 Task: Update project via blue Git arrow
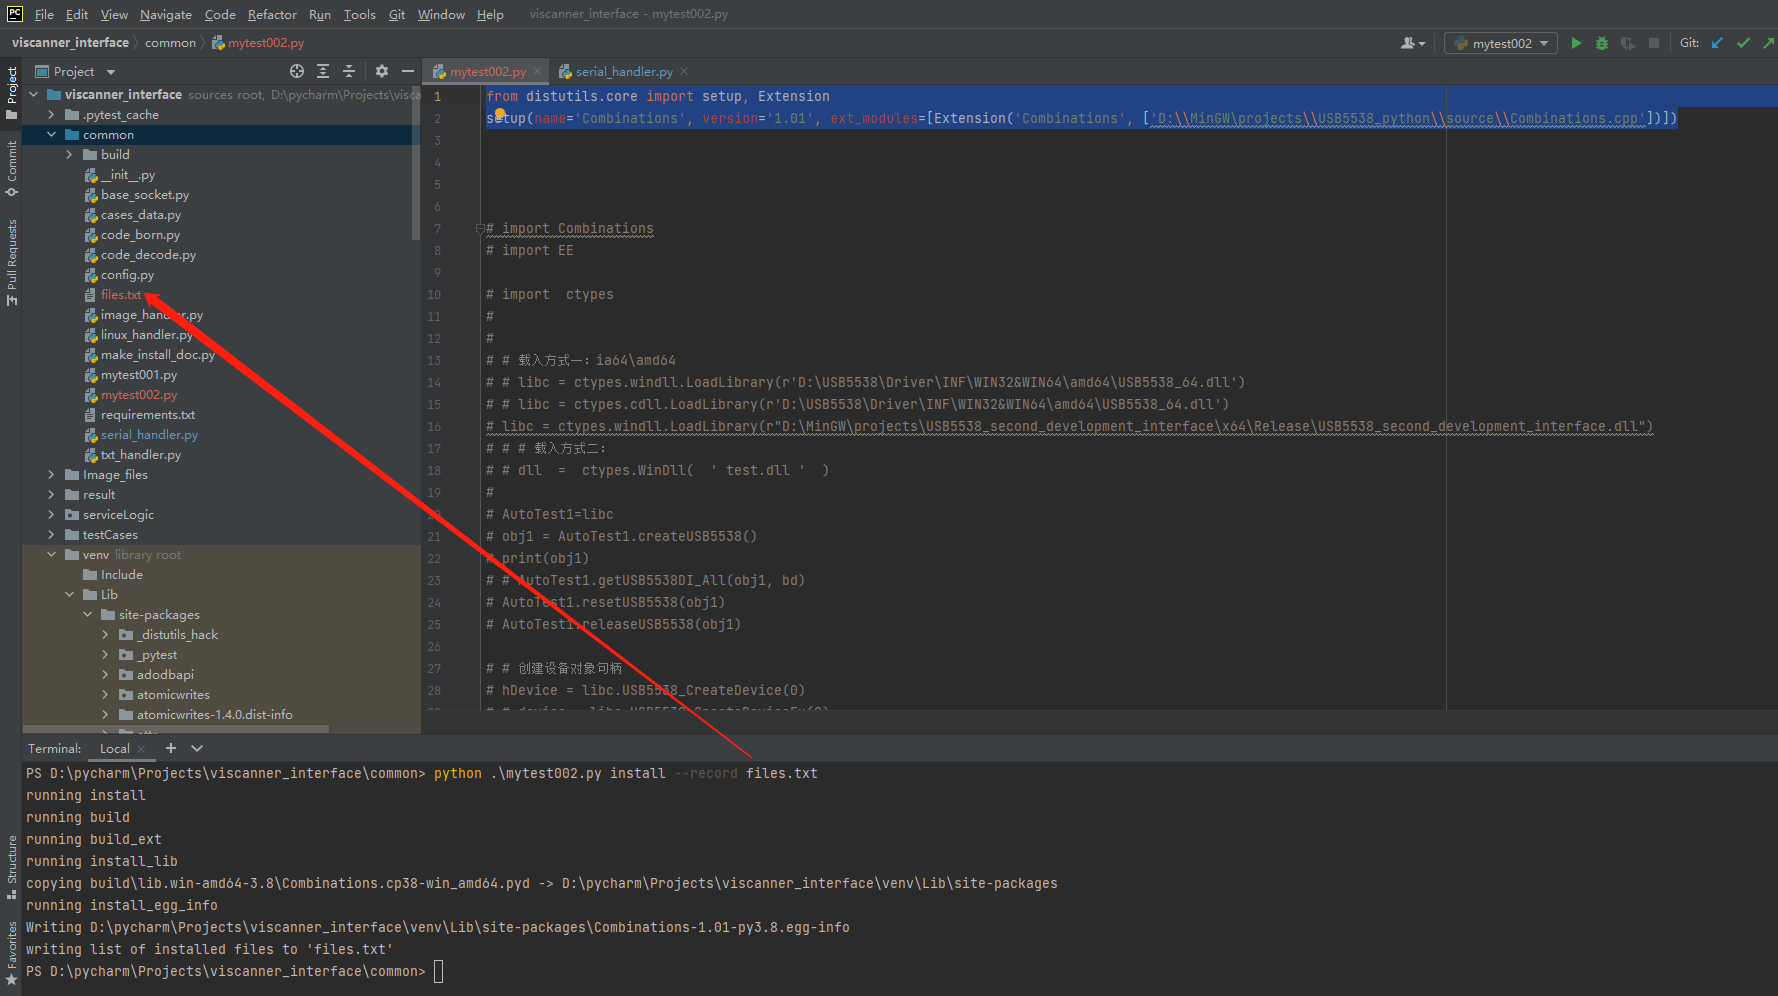(1717, 43)
